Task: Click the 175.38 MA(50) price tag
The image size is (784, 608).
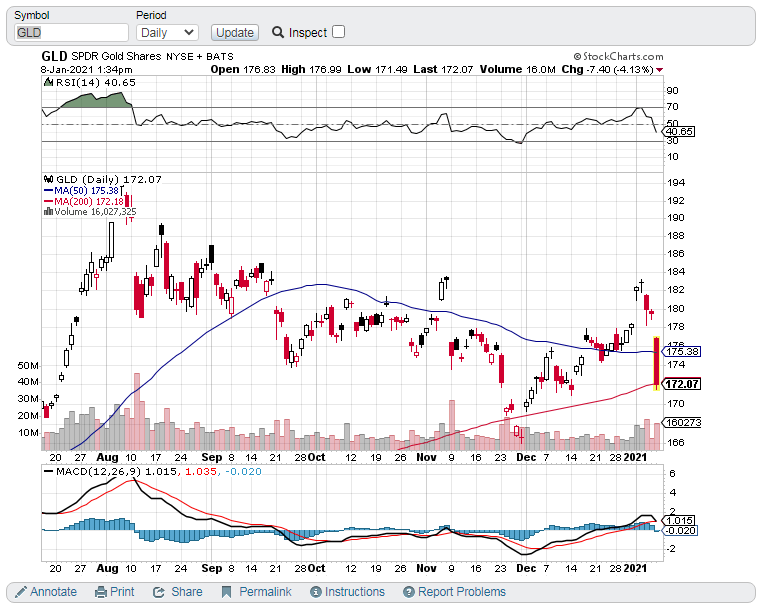Action: click(682, 352)
